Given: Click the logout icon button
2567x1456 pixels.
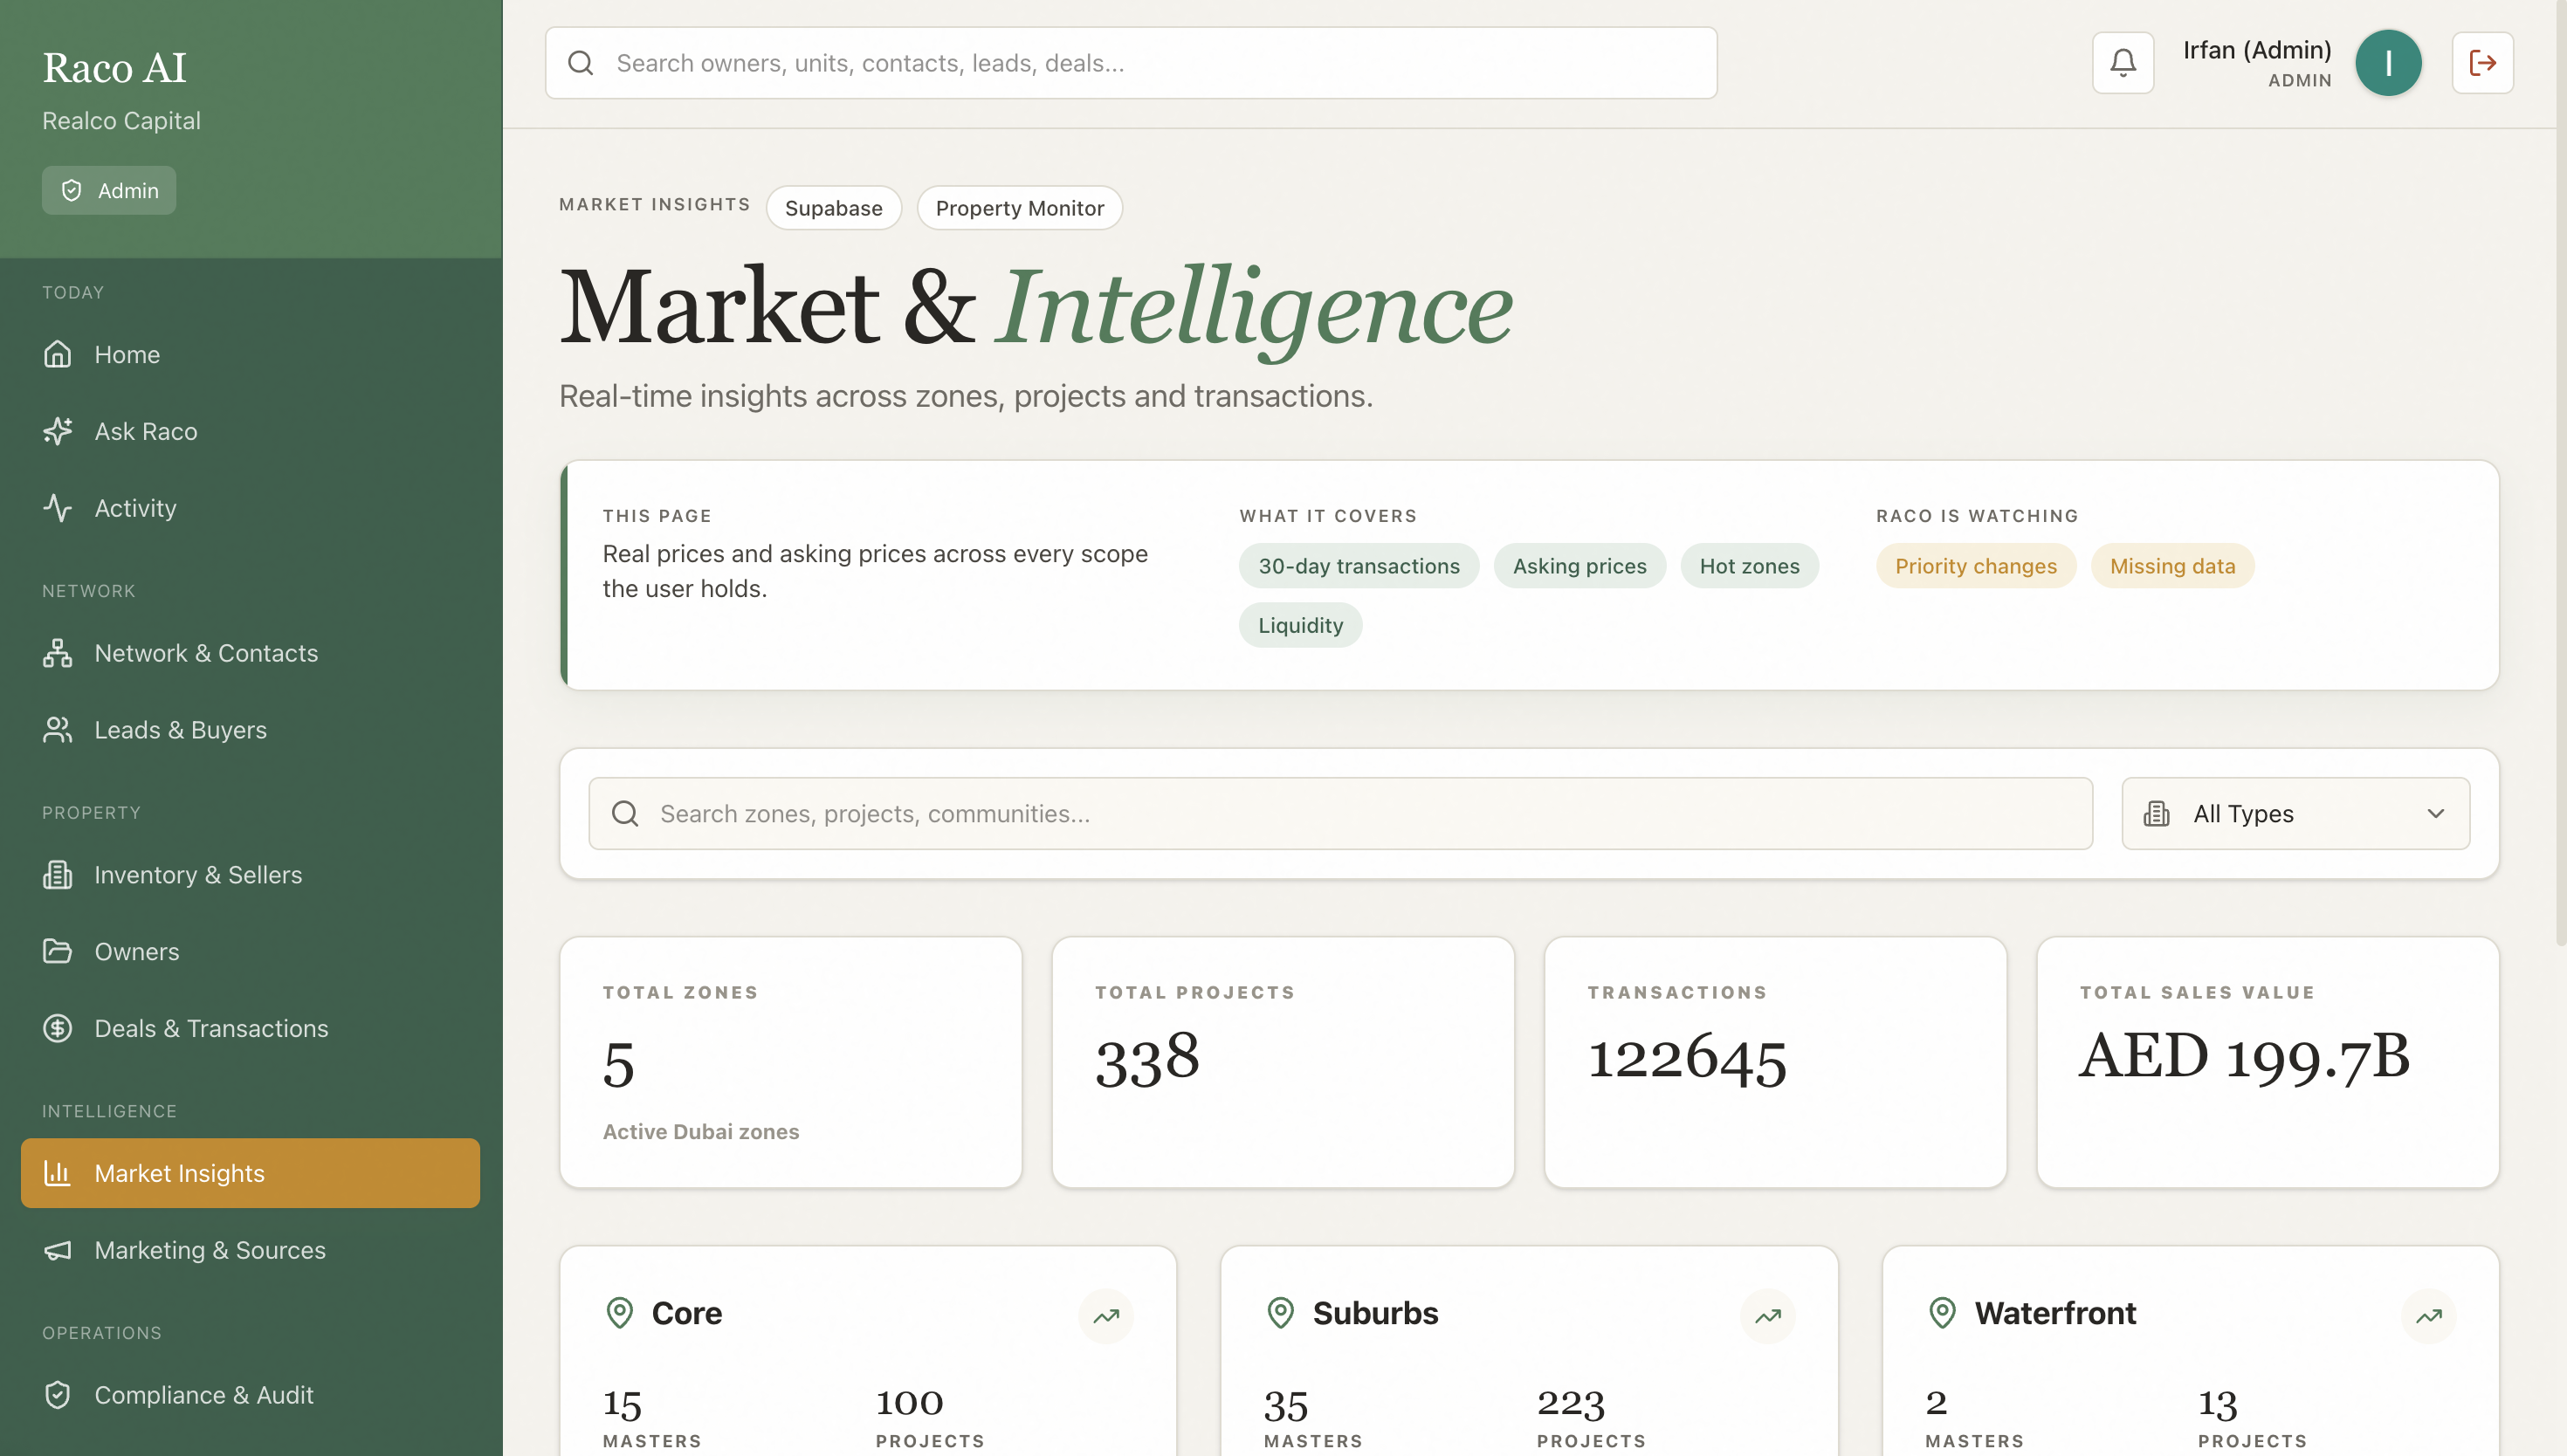Looking at the screenshot, I should pyautogui.click(x=2482, y=63).
